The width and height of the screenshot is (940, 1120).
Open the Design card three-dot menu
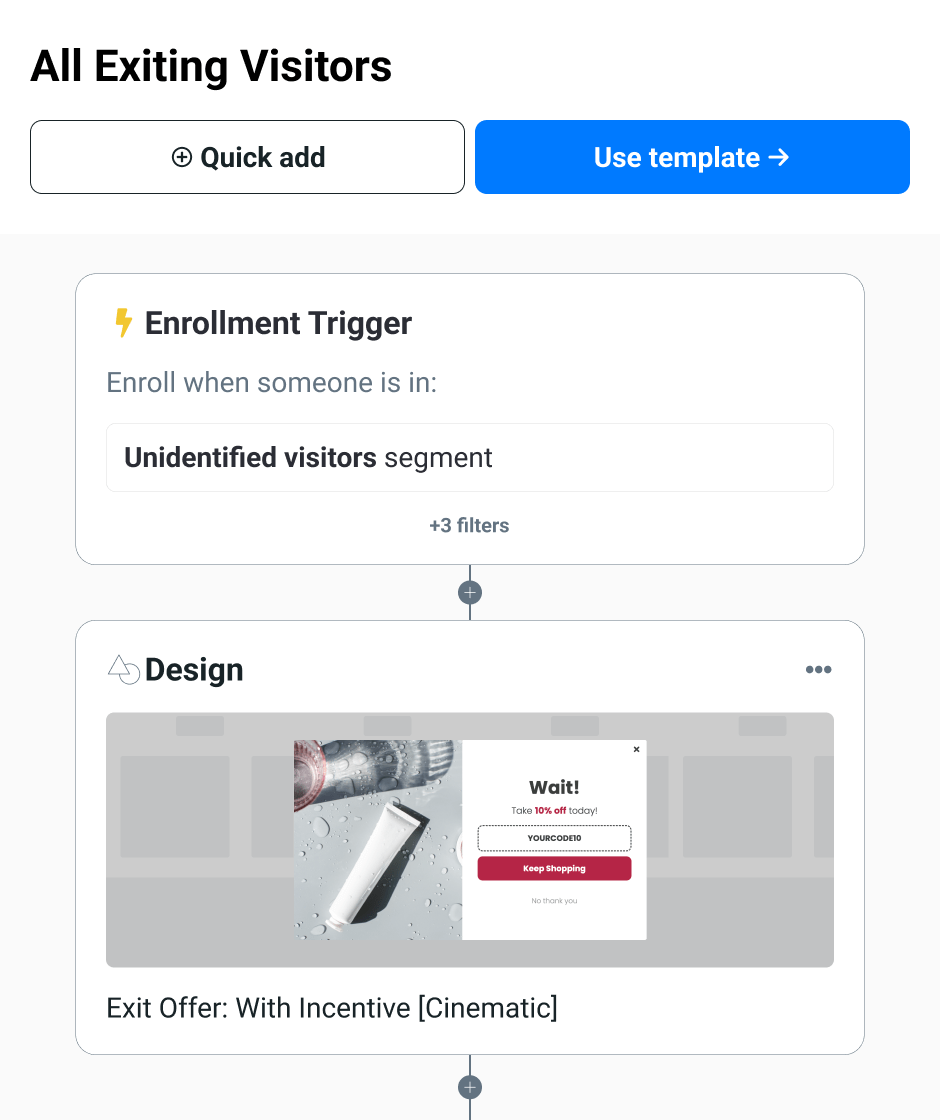click(x=819, y=669)
